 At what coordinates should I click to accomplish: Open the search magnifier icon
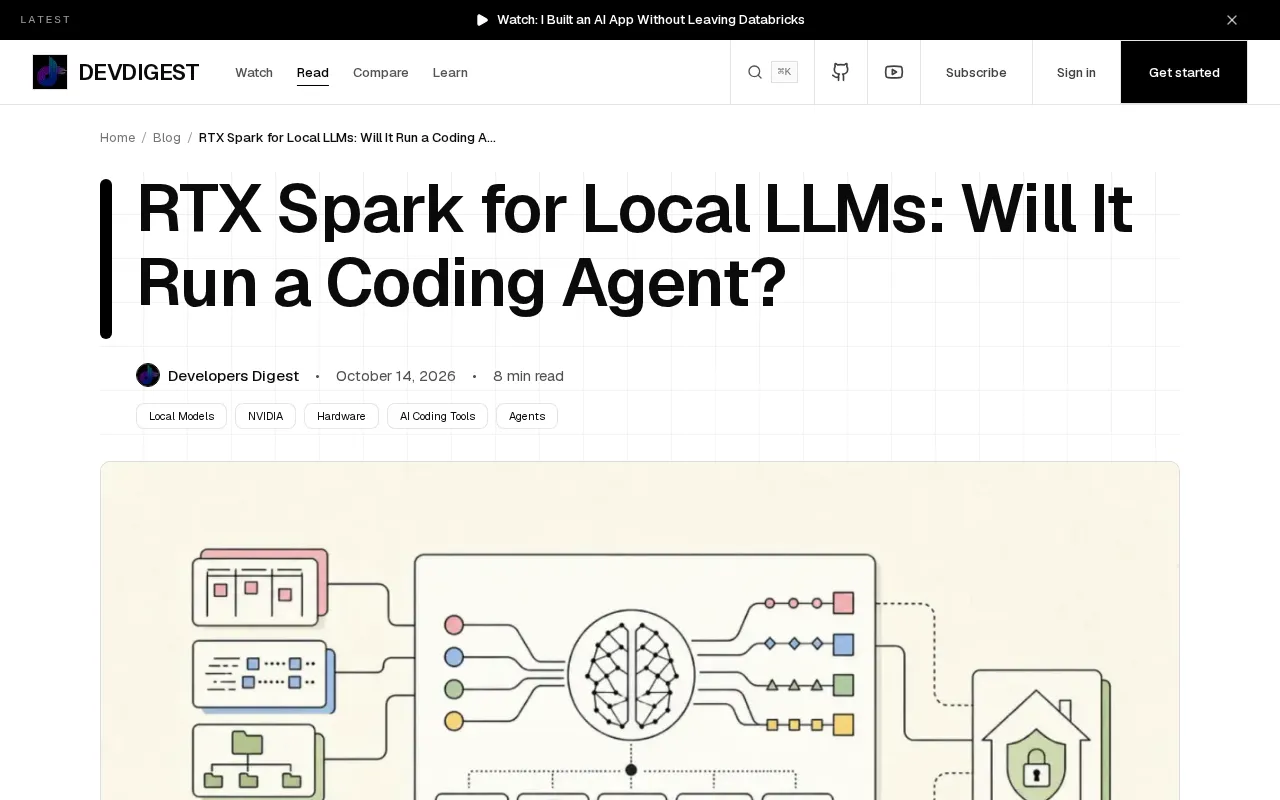pos(755,72)
